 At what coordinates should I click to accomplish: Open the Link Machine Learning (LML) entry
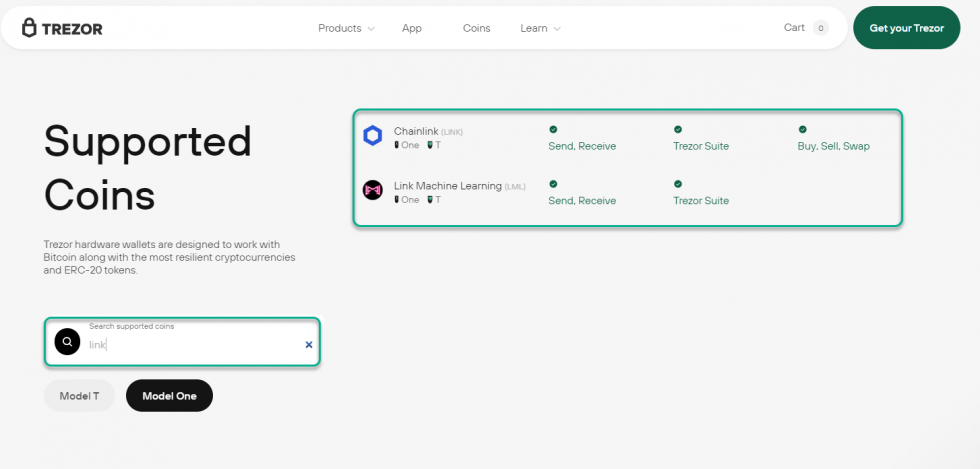coord(459,186)
